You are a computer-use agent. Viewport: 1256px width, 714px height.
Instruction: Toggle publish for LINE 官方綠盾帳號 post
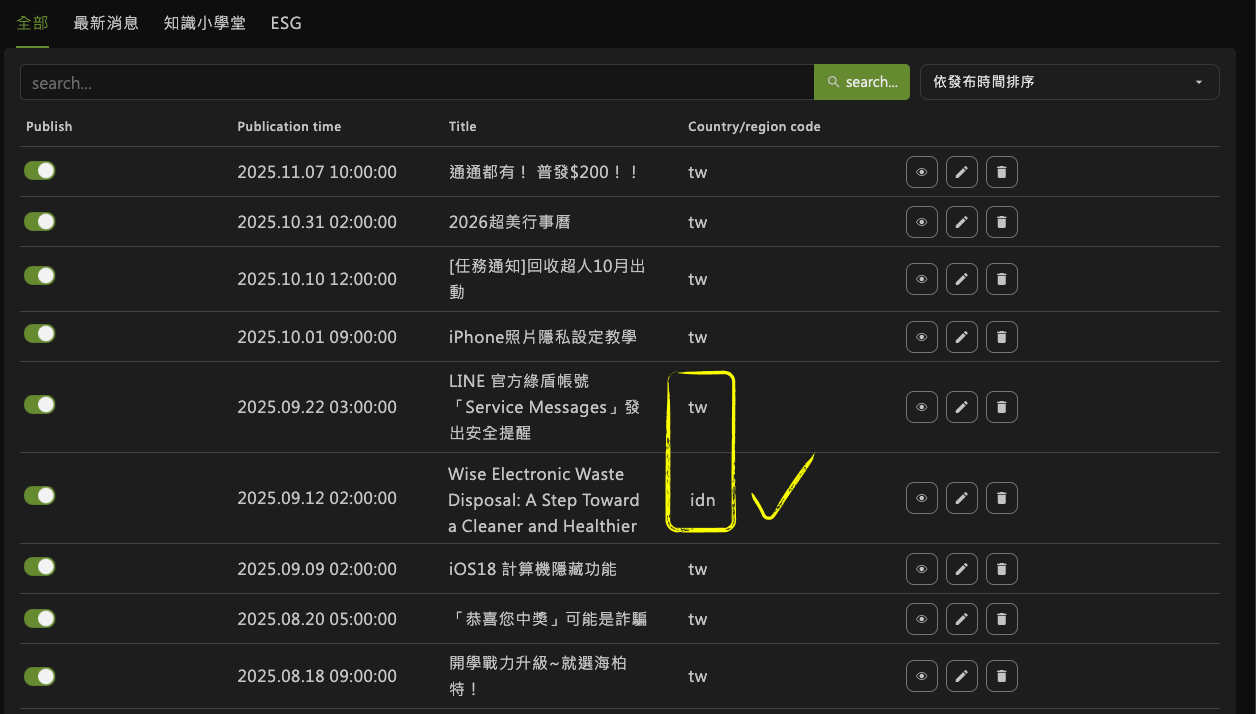point(40,404)
